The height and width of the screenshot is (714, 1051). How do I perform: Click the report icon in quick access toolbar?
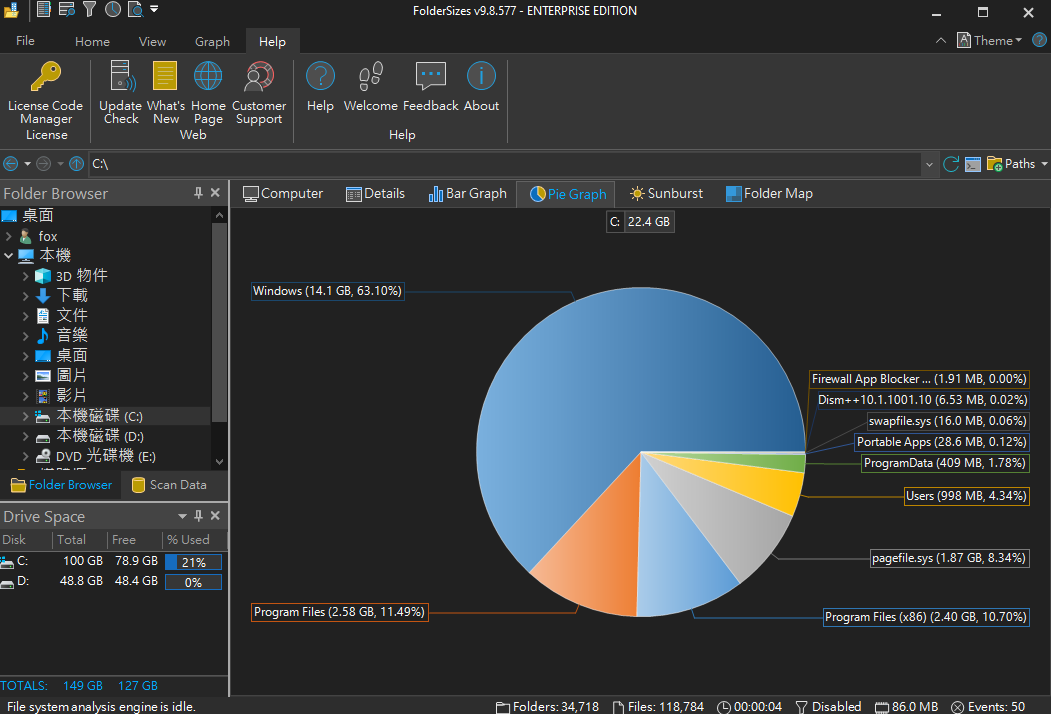44,9
